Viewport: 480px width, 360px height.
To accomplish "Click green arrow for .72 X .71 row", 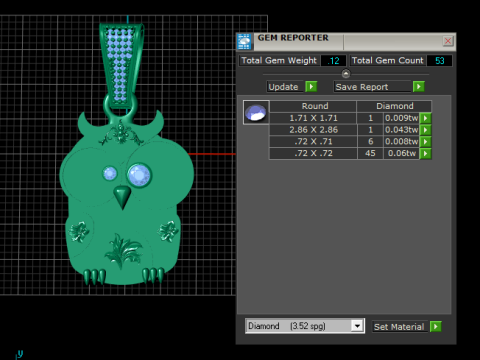I will (x=425, y=142).
